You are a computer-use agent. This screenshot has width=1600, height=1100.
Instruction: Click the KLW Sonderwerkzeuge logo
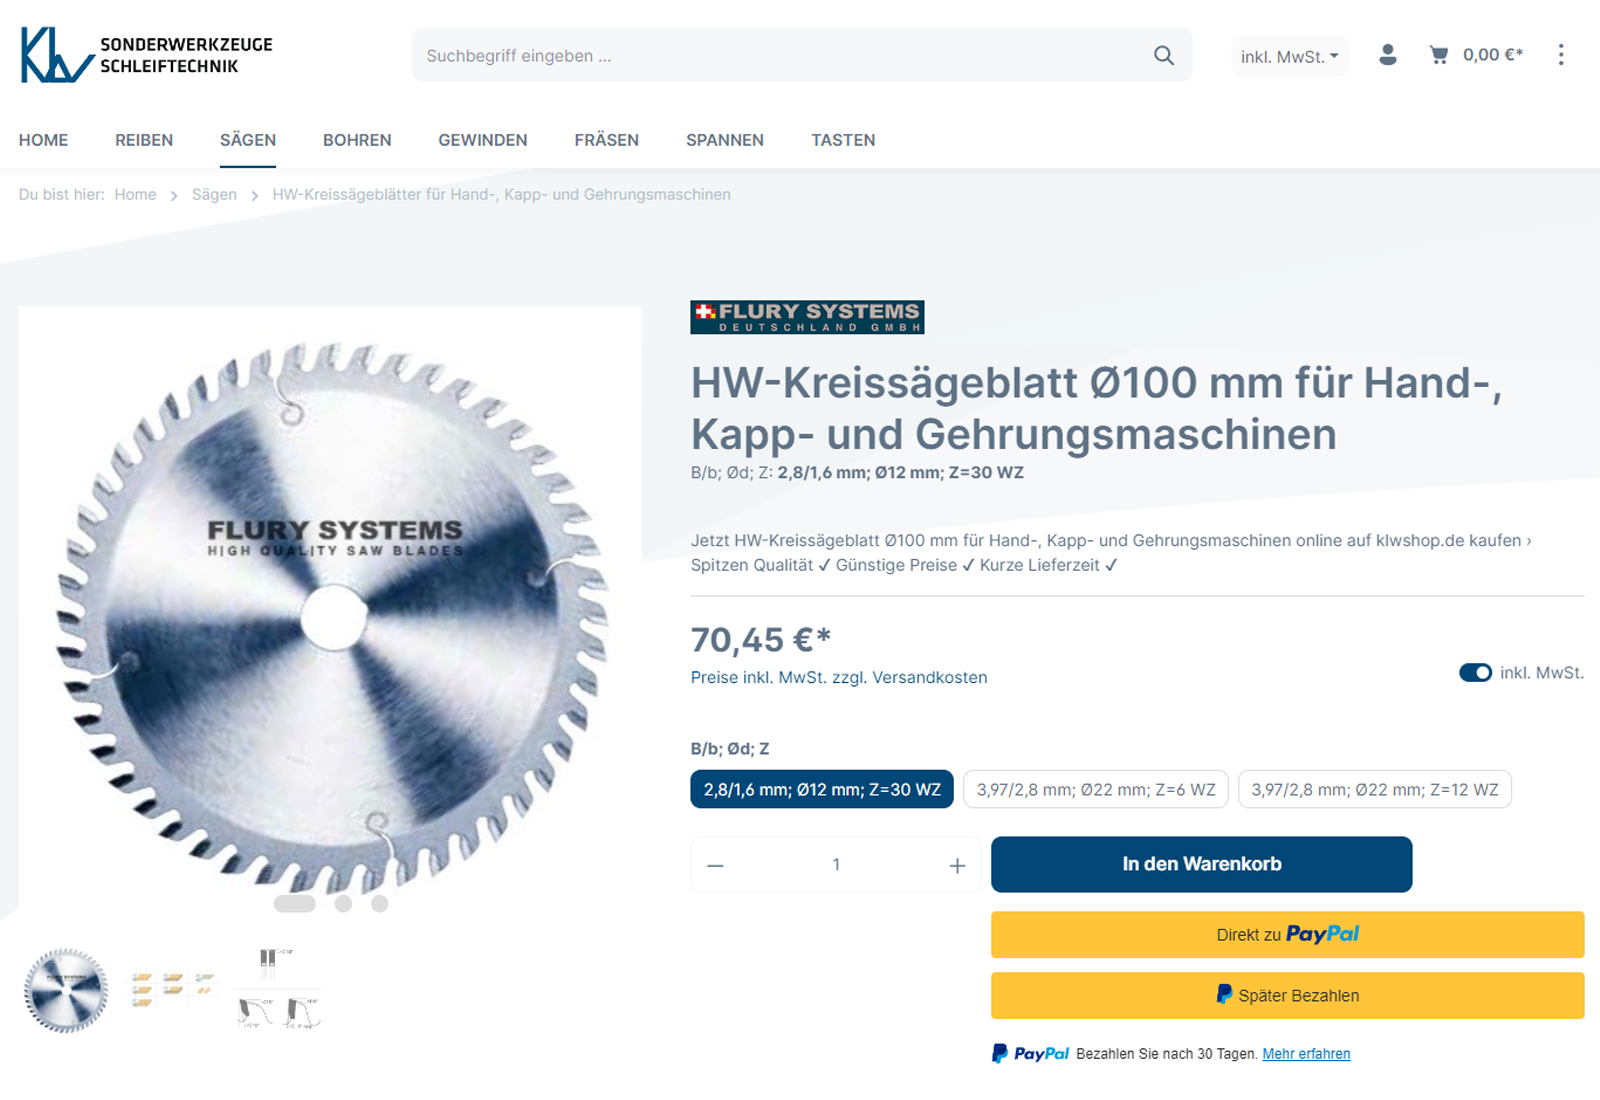[x=146, y=55]
